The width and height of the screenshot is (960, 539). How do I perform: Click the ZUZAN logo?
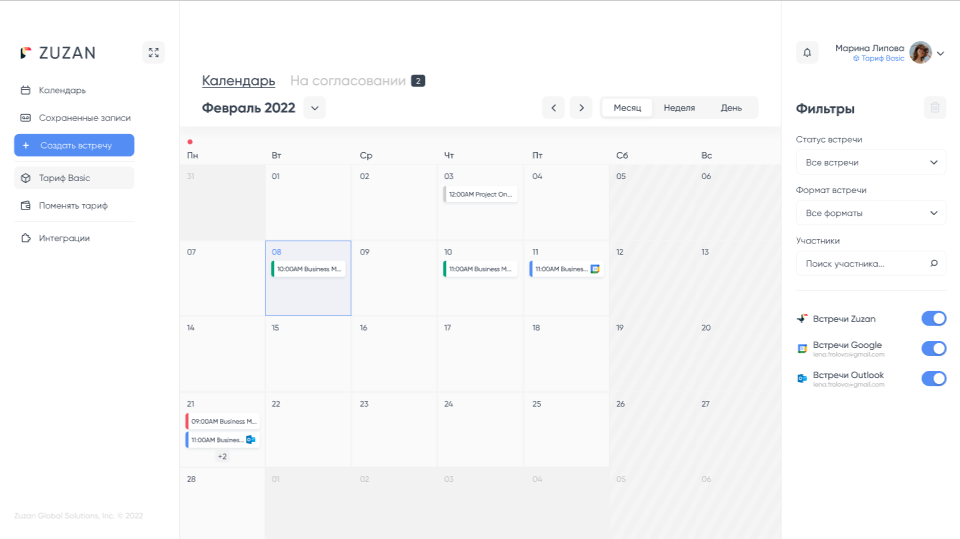58,53
